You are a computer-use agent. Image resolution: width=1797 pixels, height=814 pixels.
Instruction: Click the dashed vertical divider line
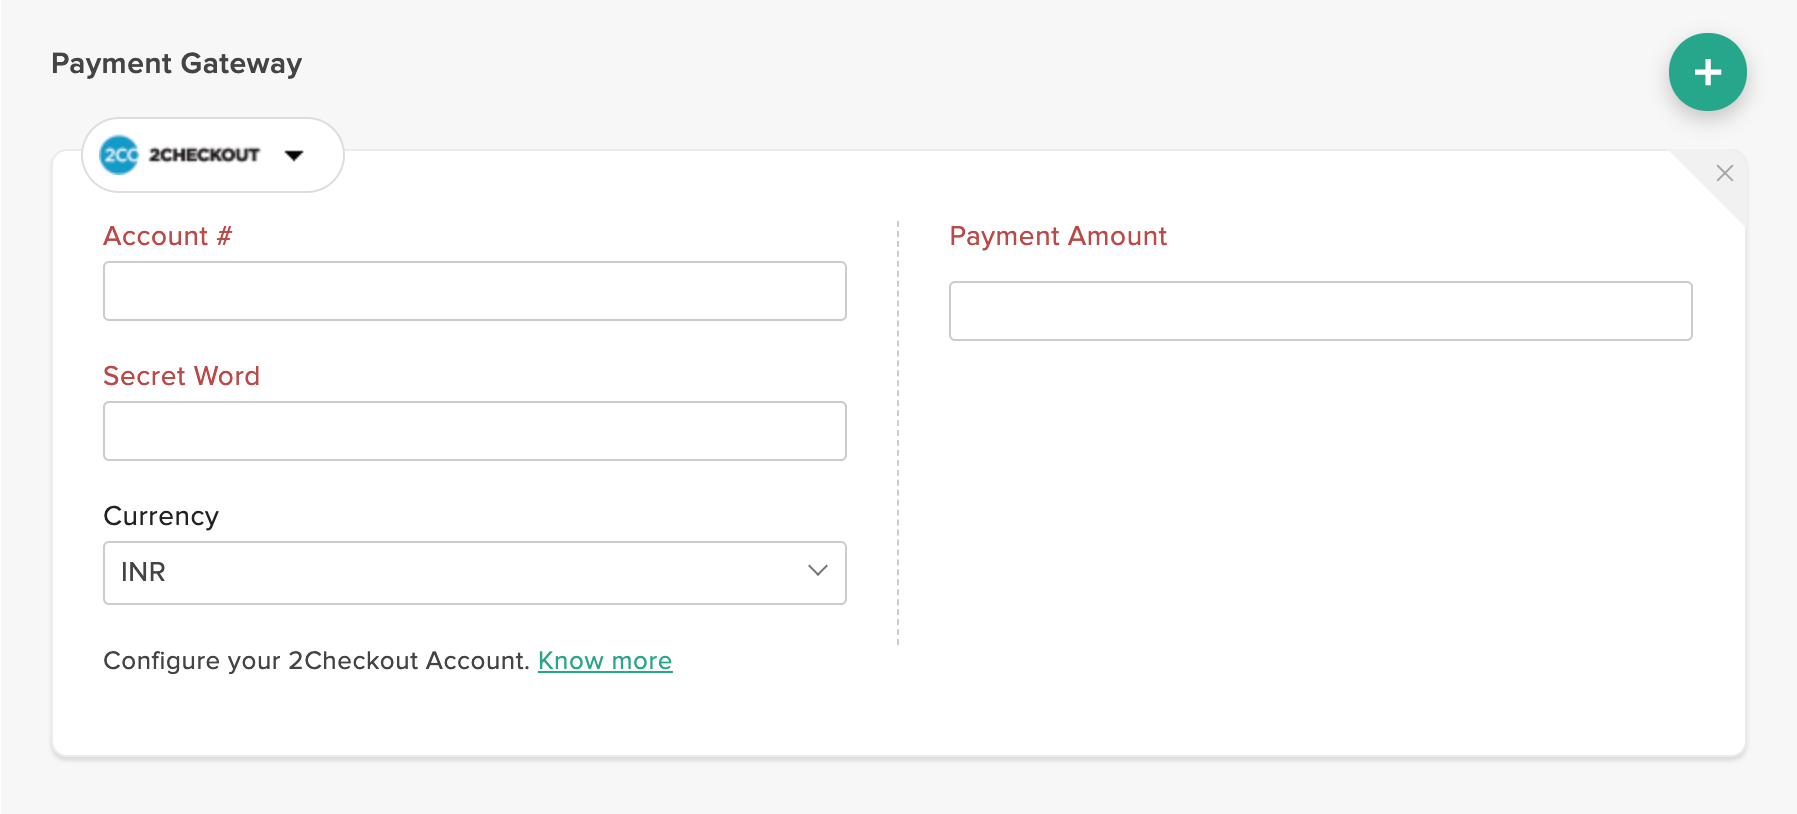click(898, 430)
